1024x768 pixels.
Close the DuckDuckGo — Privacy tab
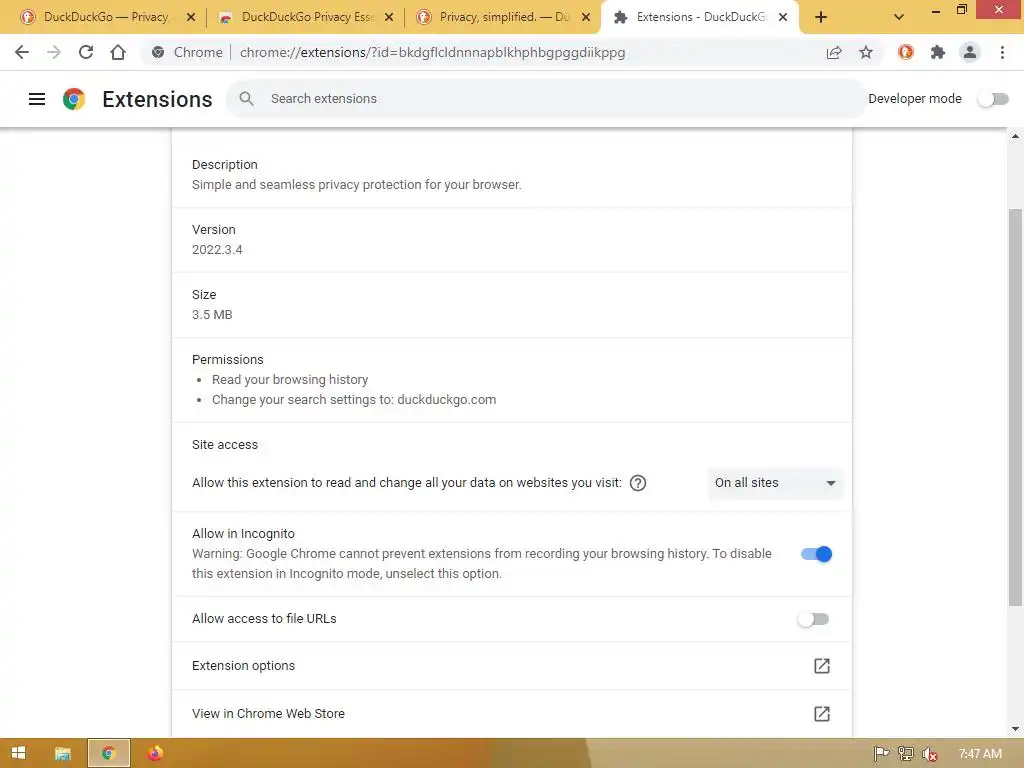pos(191,17)
